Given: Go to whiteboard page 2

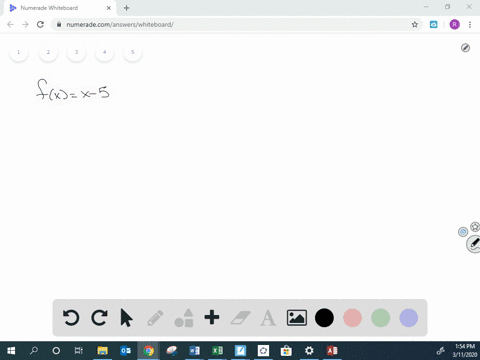Looking at the screenshot, I should 48,52.
